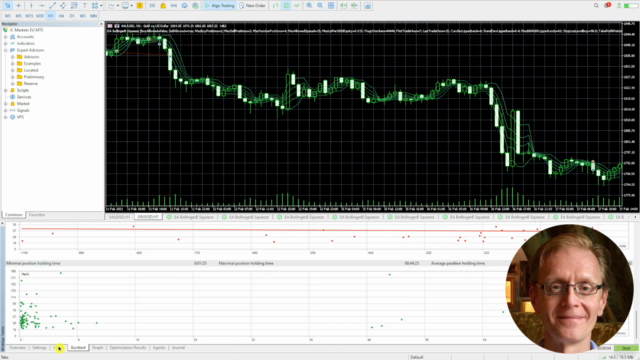Click the green Start button
This screenshot has height=360, width=640.
coord(626,348)
